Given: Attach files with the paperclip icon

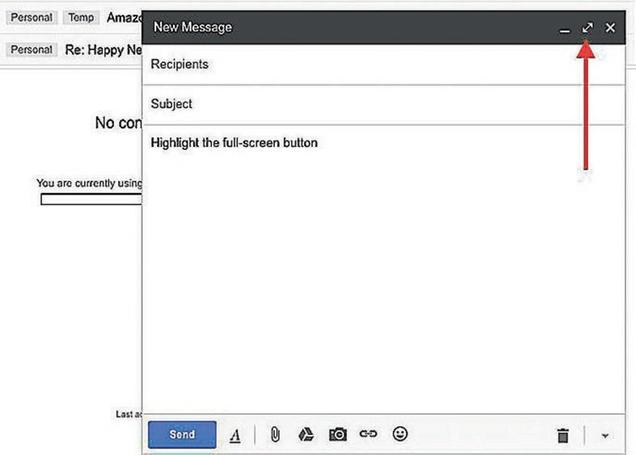Looking at the screenshot, I should [x=275, y=434].
